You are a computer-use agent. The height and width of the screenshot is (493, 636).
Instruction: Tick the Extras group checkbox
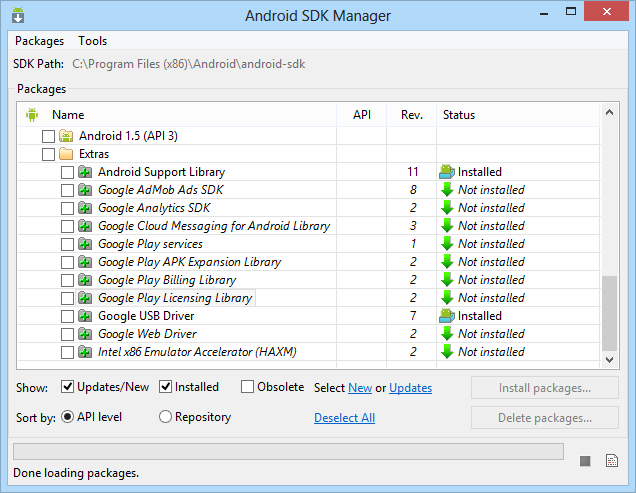(x=48, y=154)
